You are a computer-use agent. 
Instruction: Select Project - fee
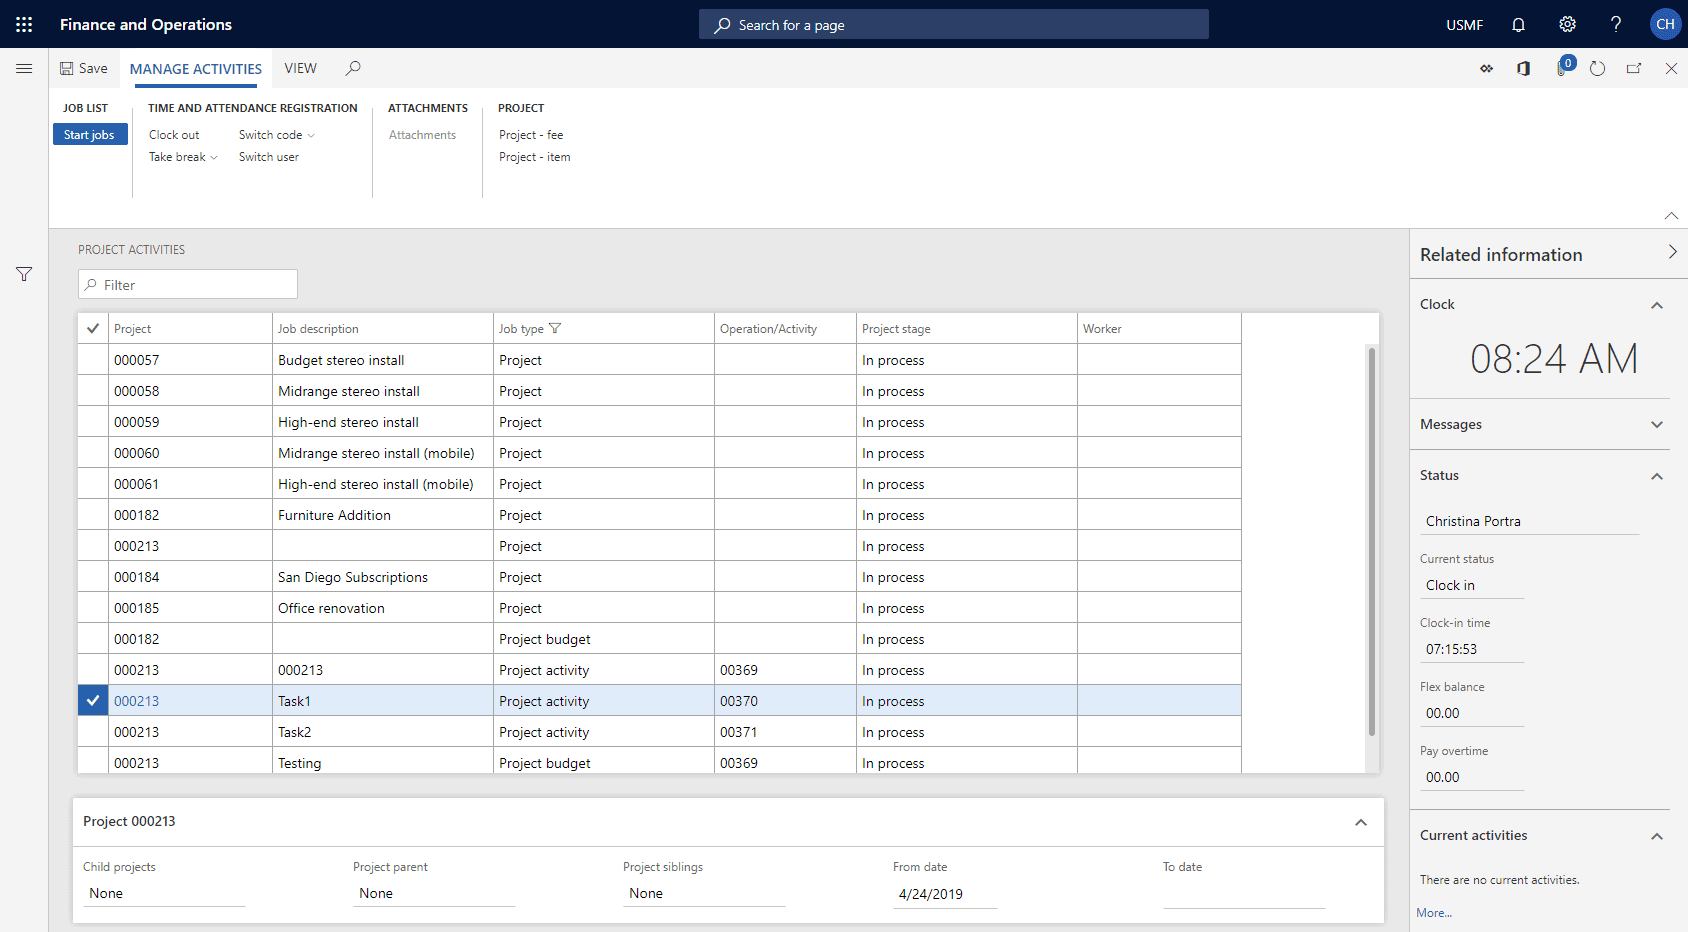click(x=531, y=134)
